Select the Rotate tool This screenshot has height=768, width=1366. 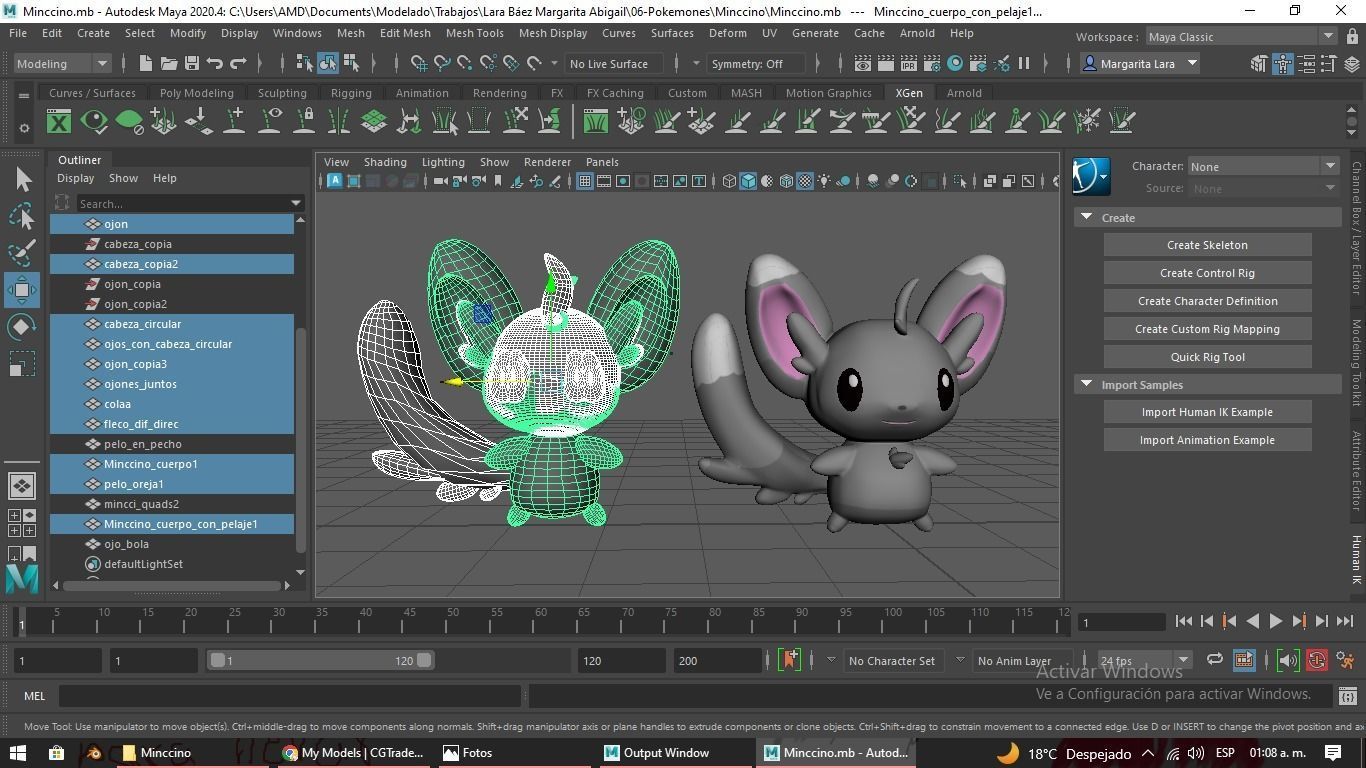[23, 327]
